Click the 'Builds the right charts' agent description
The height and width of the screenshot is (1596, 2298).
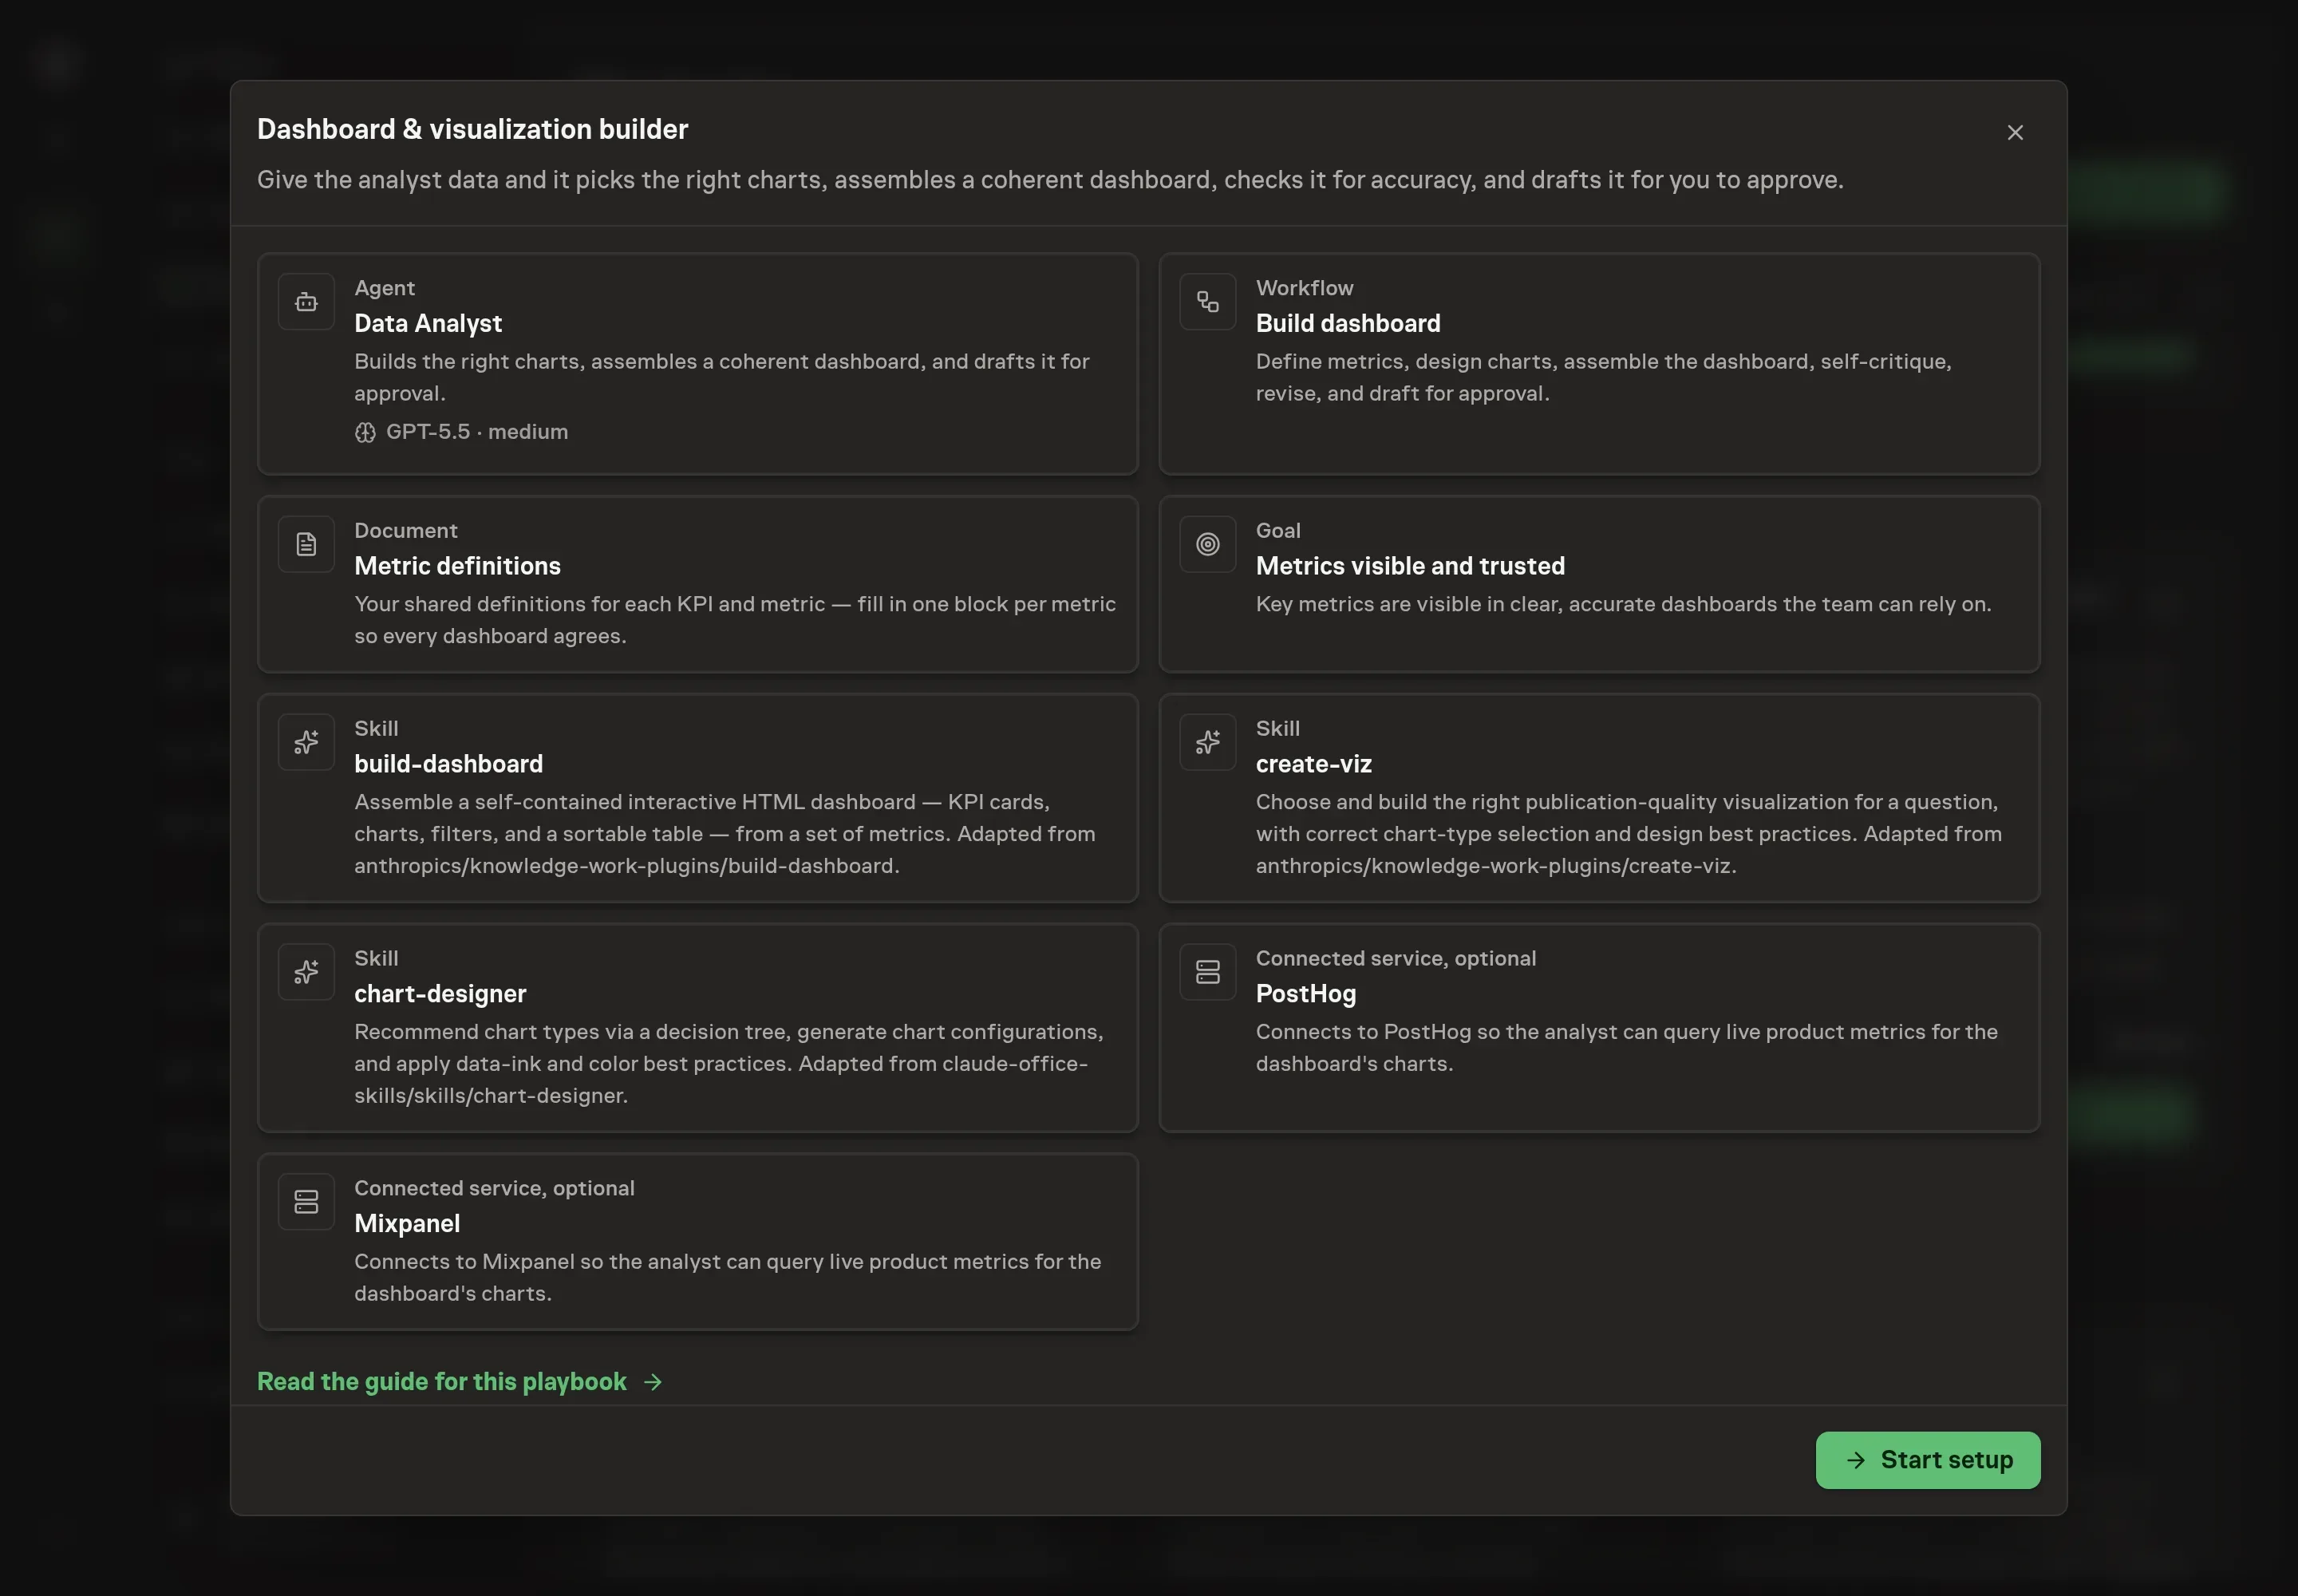click(x=722, y=378)
